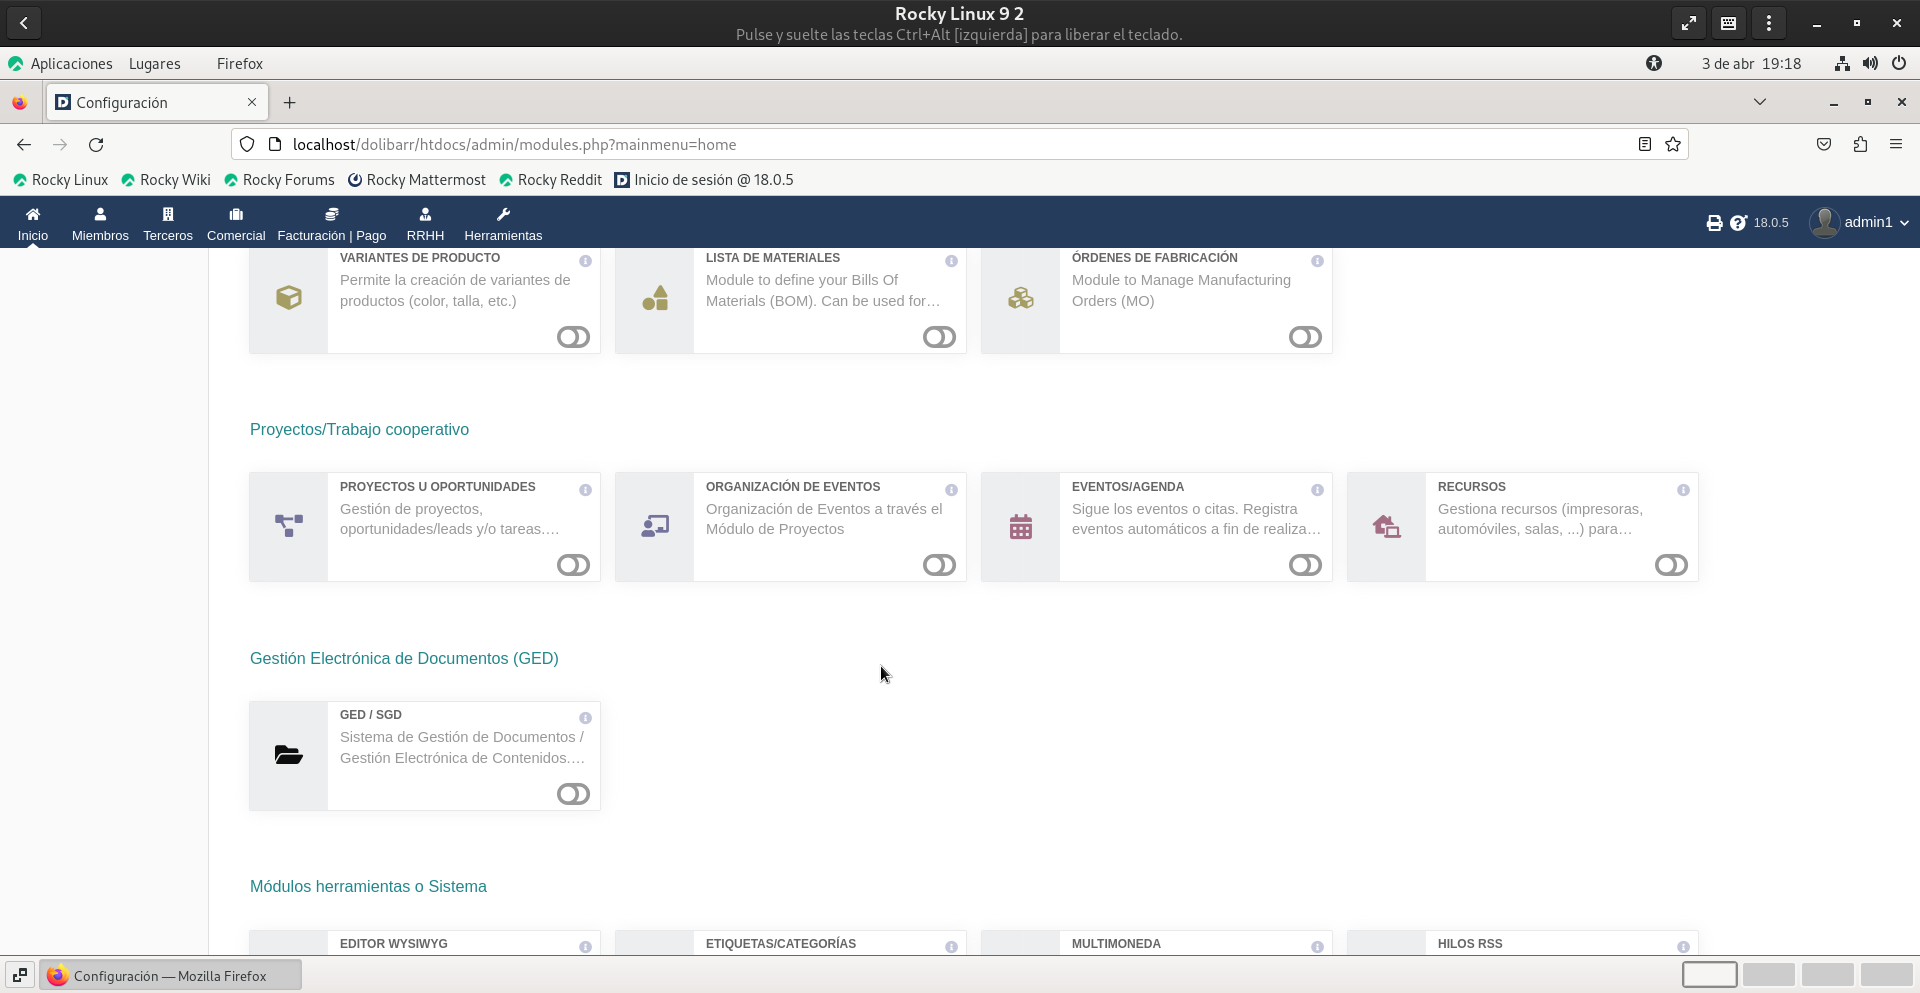Click the info icon on Recursos module

(1683, 490)
